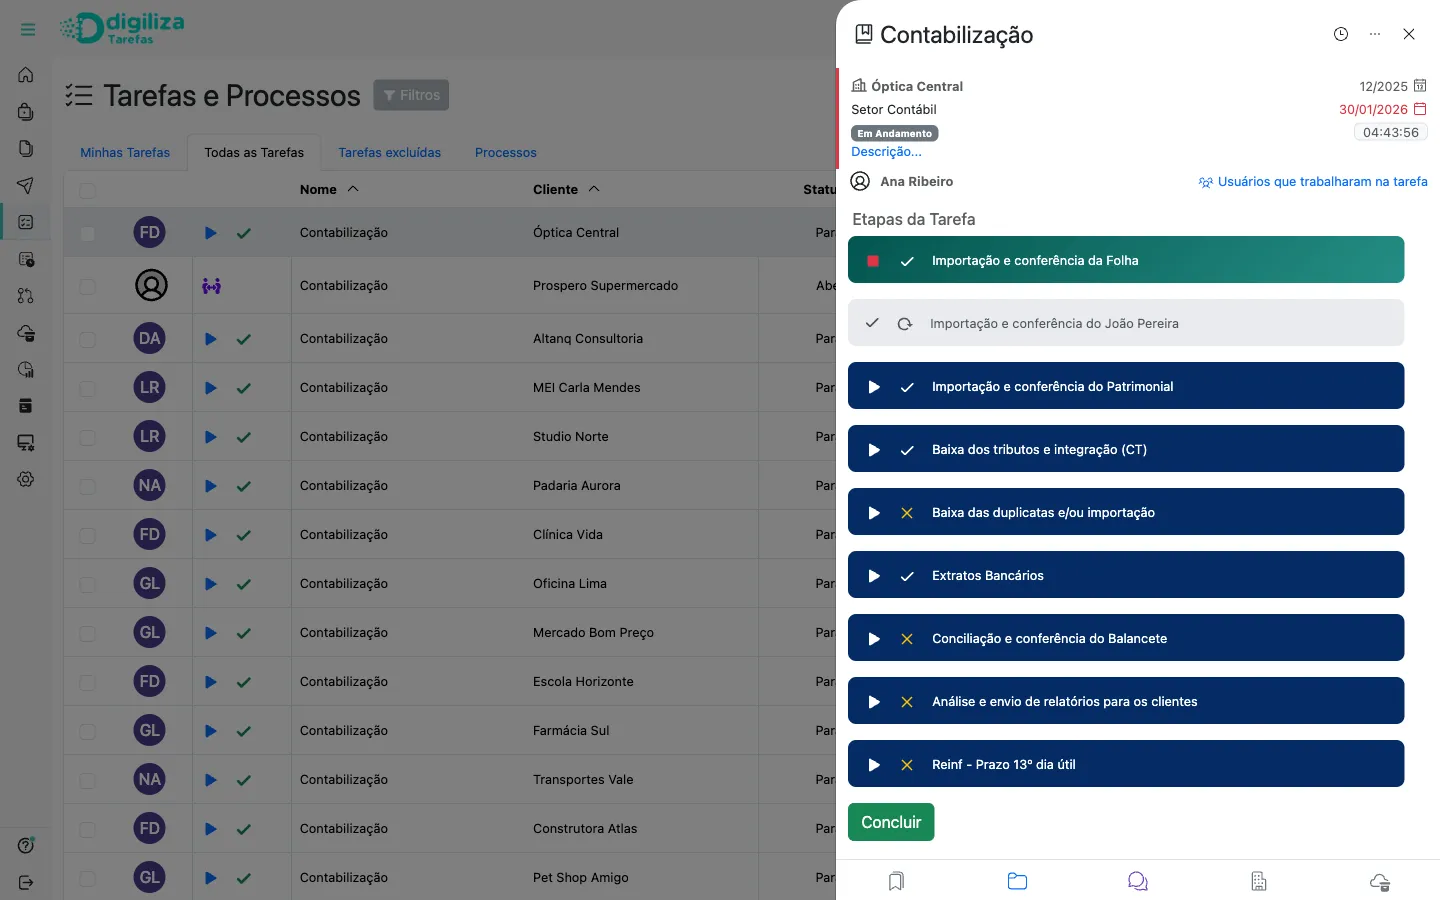Image resolution: width=1440 pixels, height=900 pixels.
Task: Mark Conciliação e conferência do Balancete status icon
Action: pyautogui.click(x=907, y=639)
